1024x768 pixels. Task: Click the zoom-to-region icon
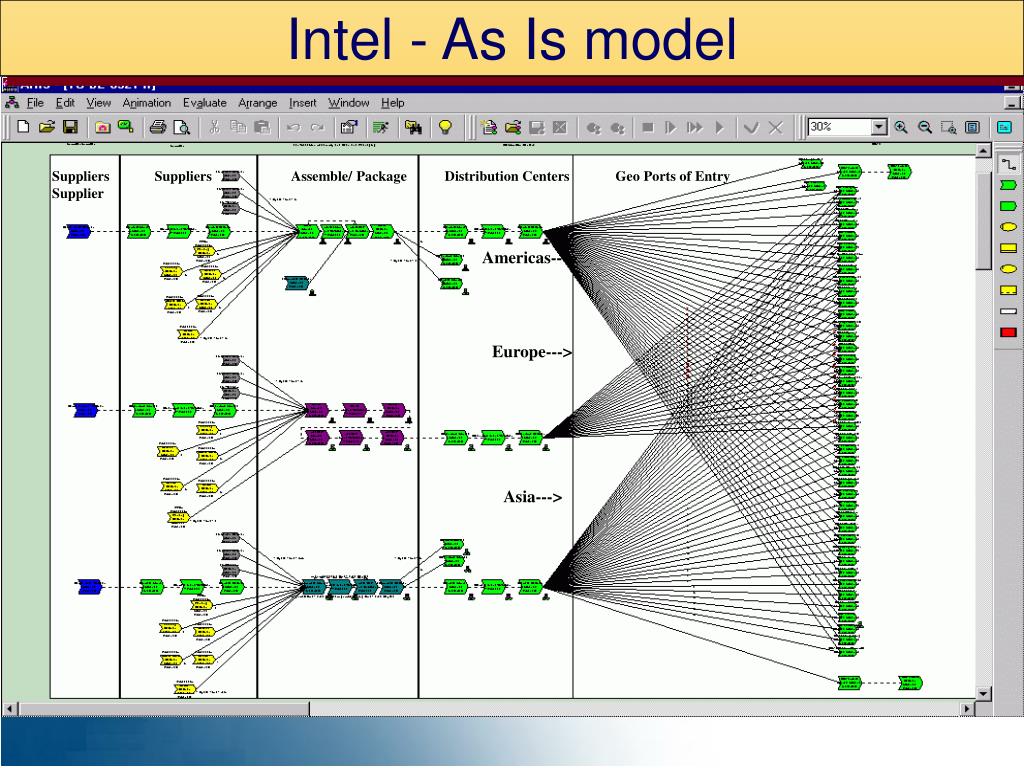pyautogui.click(x=948, y=127)
